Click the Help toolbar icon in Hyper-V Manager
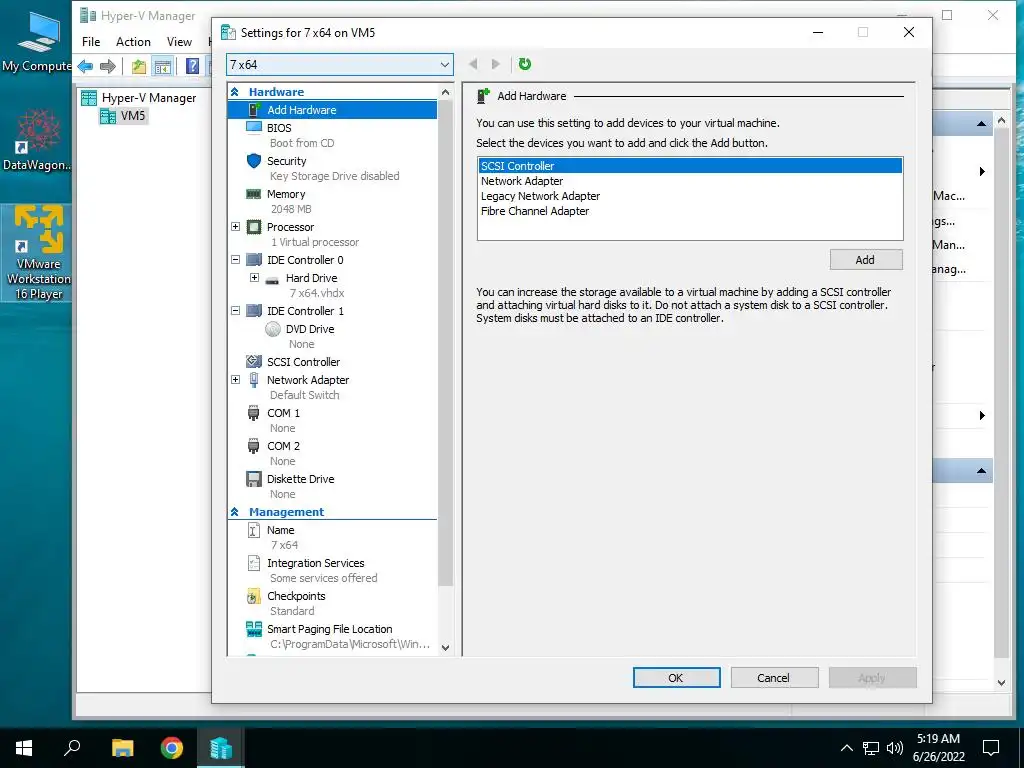 coord(193,66)
